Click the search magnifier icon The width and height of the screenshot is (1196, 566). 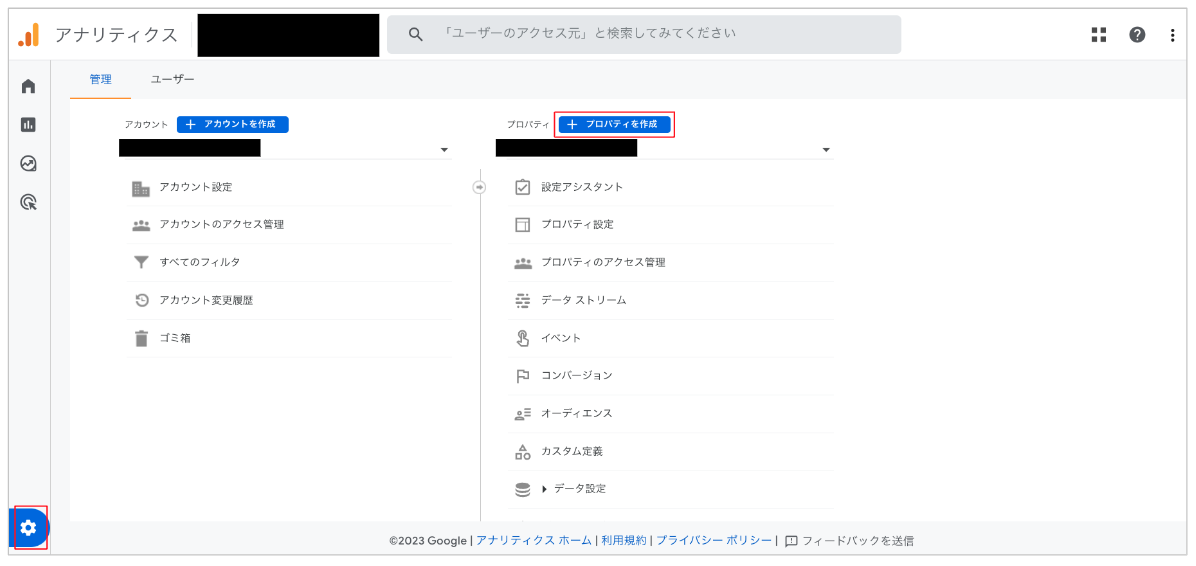[x=416, y=34]
